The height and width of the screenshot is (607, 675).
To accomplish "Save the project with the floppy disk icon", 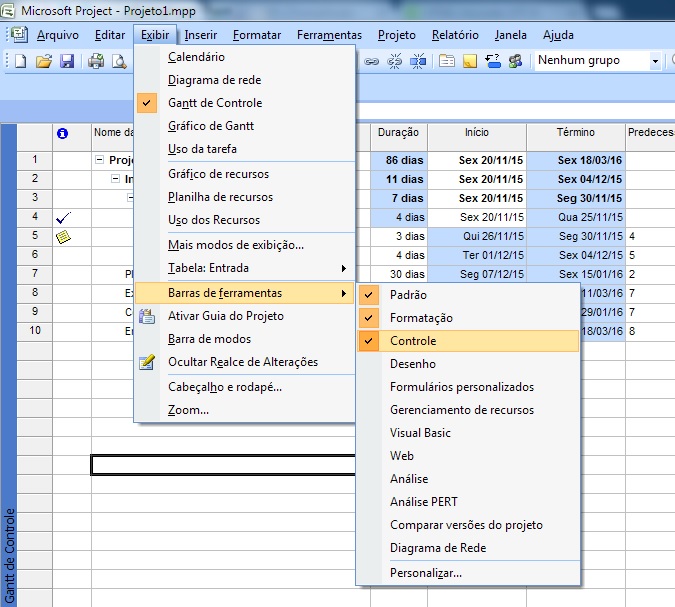I will 67,61.
